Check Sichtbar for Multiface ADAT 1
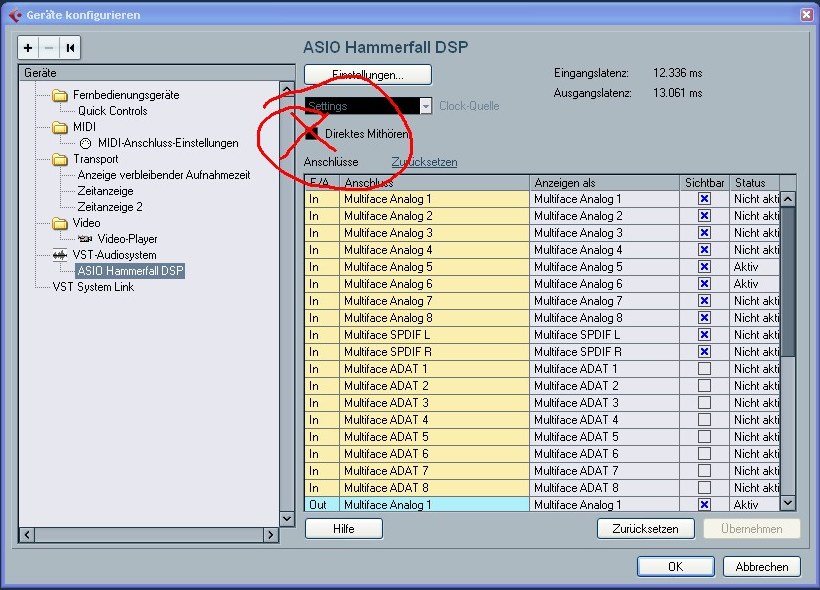The height and width of the screenshot is (590, 820). pos(704,369)
